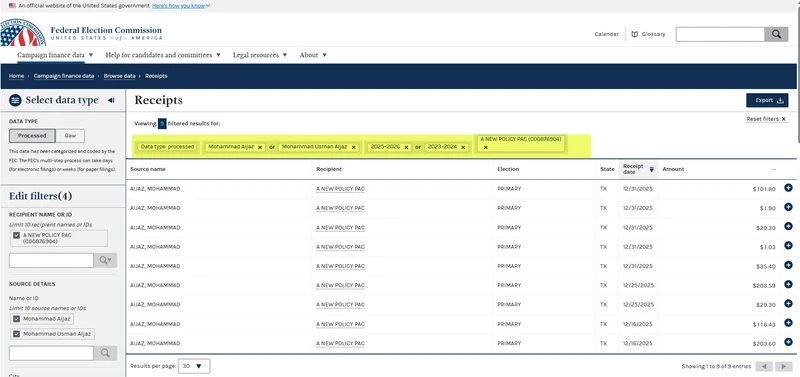Remove the Mohammad Usman Aijaz filter tag
800x377 pixels.
coord(354,147)
